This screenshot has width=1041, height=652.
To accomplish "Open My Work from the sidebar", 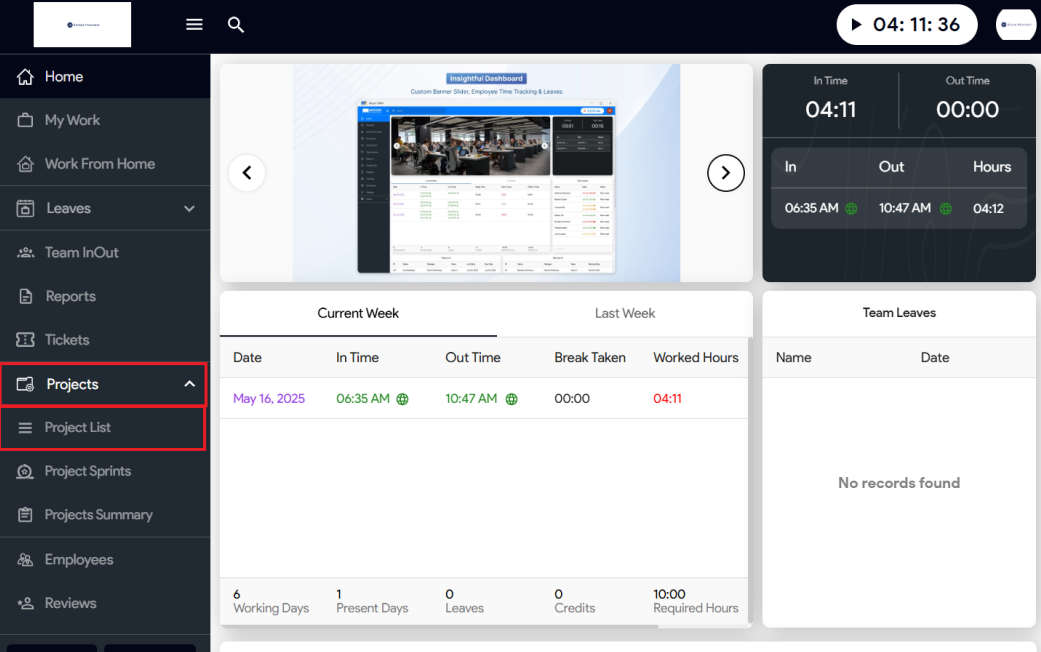I will pos(72,120).
